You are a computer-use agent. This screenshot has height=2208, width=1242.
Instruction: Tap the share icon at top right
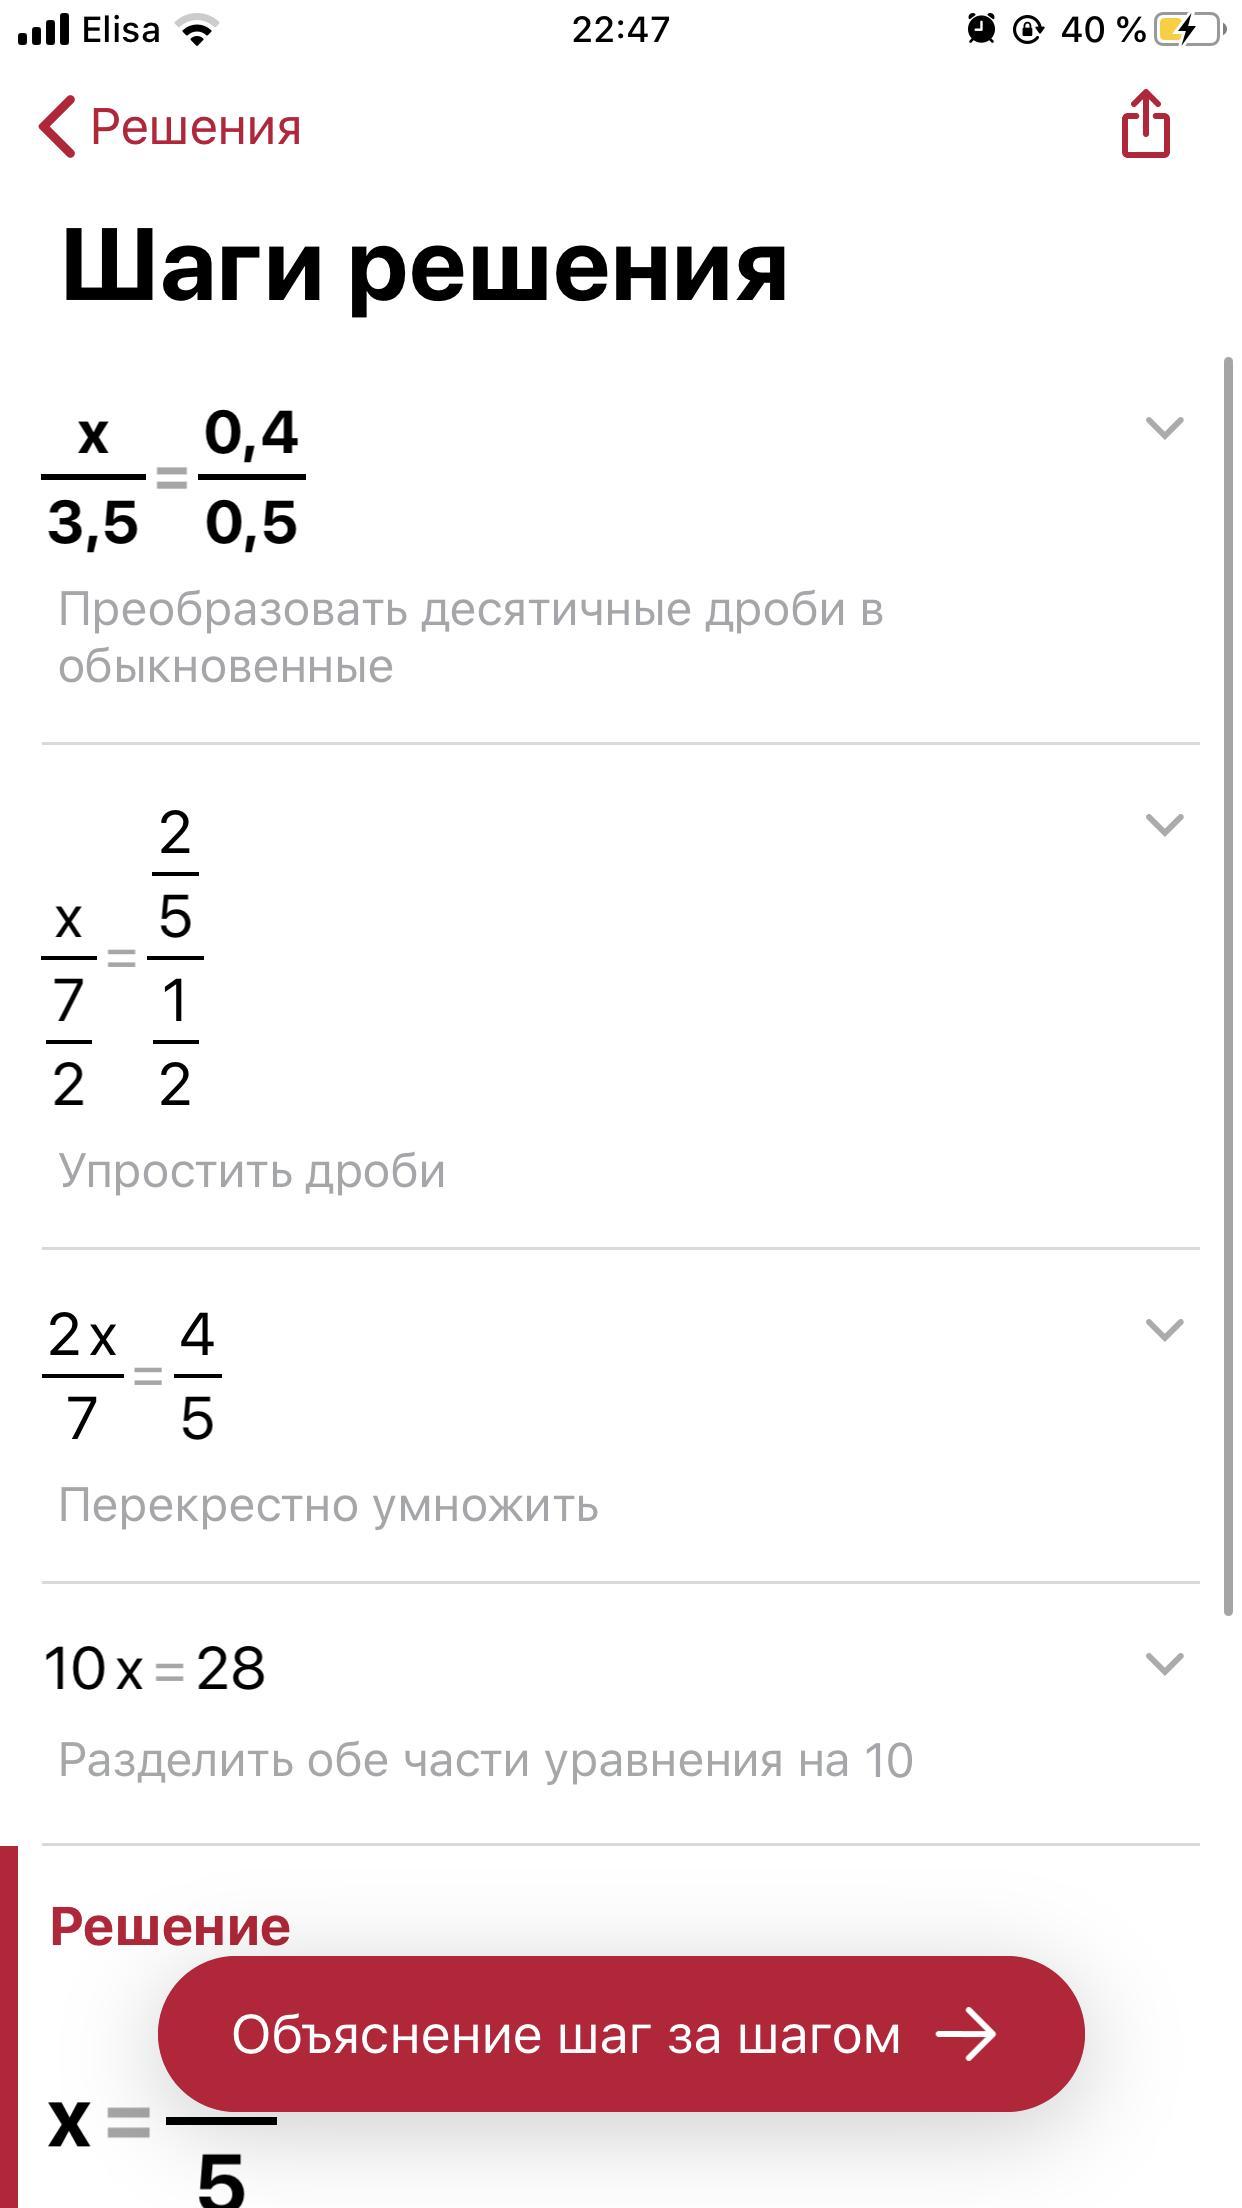tap(1146, 124)
